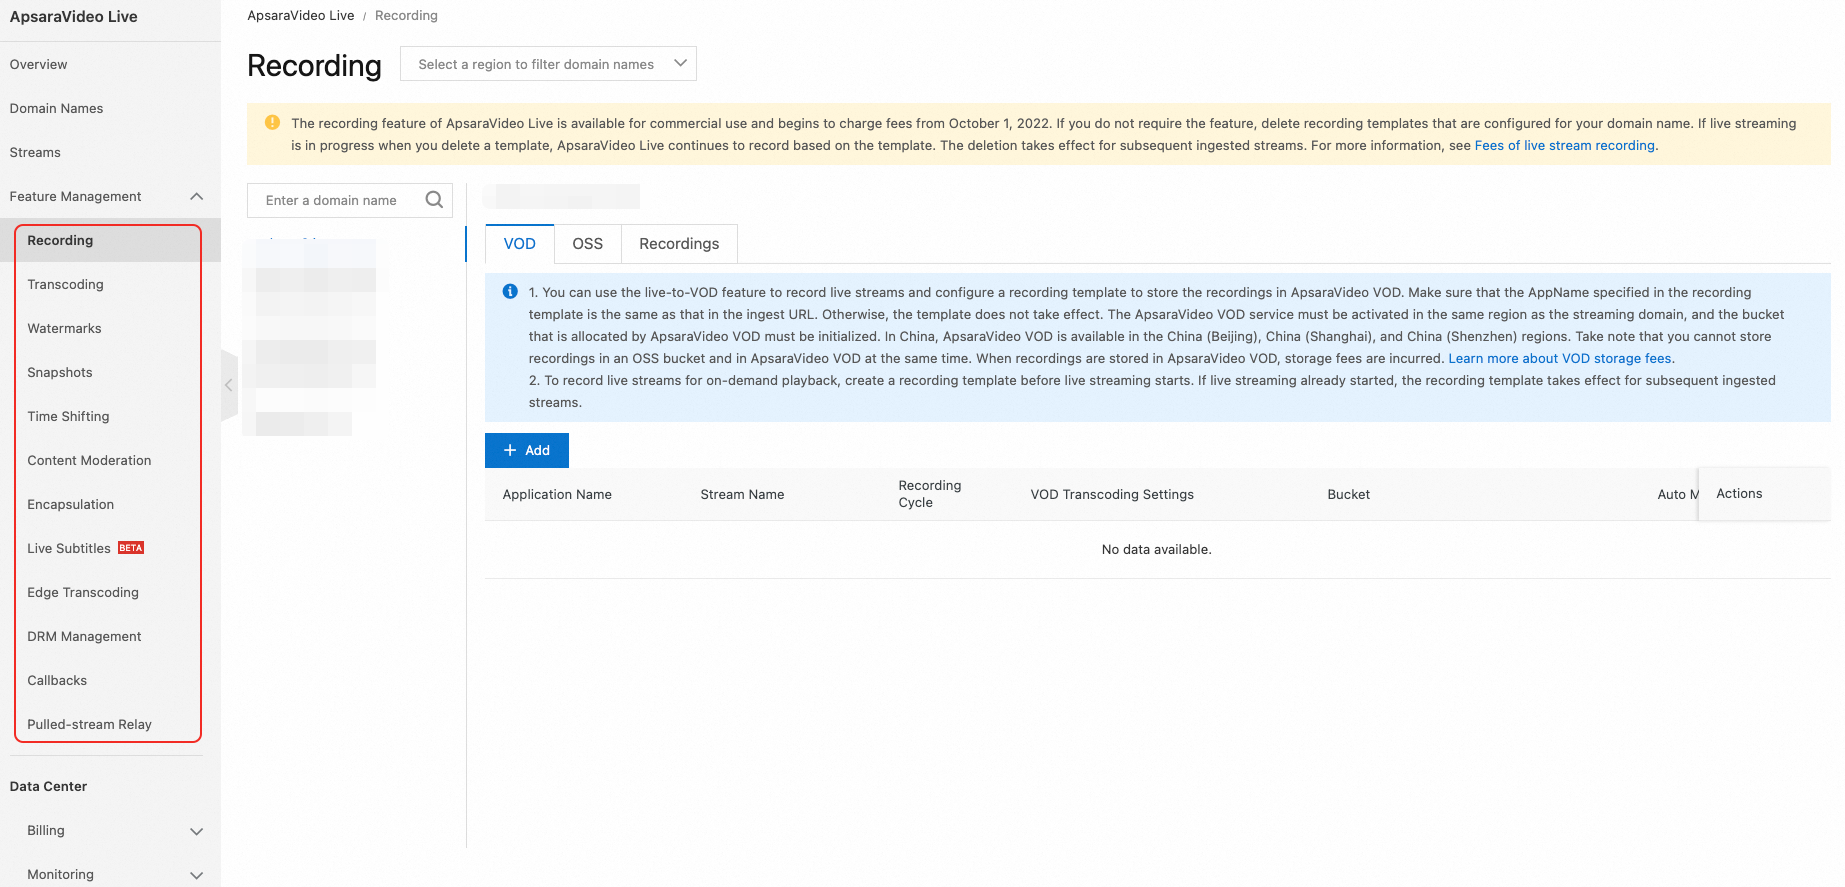Click the Add recording template button
The width and height of the screenshot is (1845, 887).
(x=527, y=450)
